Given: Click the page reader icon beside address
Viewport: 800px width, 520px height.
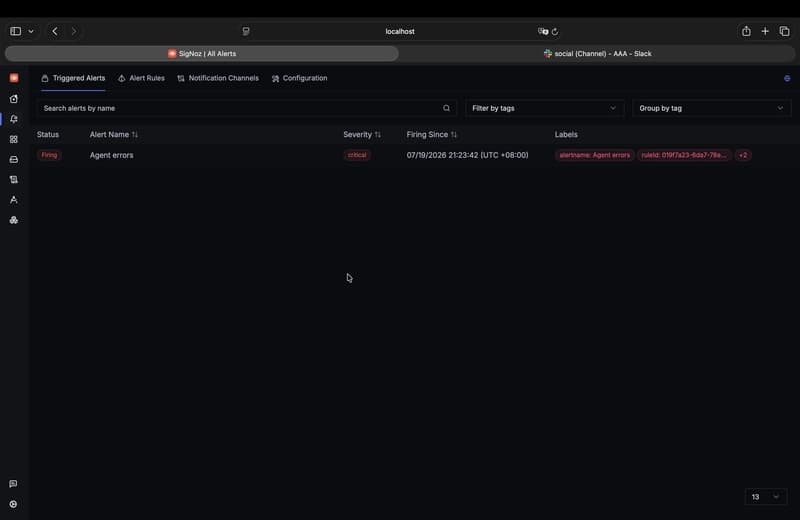Looking at the screenshot, I should pos(246,31).
